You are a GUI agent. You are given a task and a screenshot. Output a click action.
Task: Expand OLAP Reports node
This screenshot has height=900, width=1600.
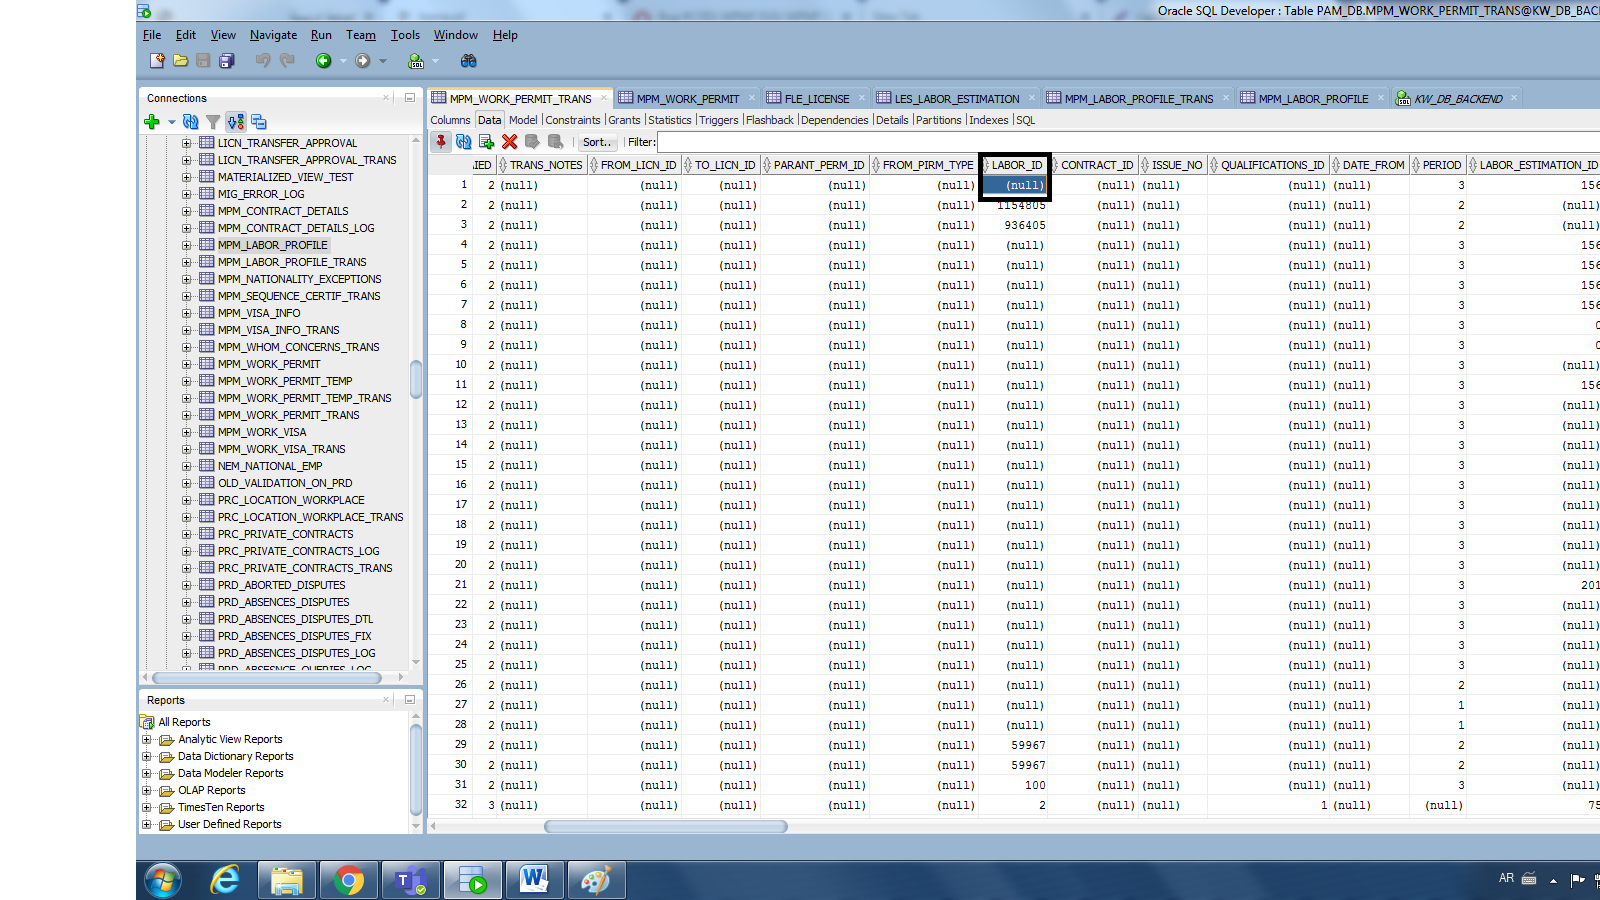tap(147, 791)
